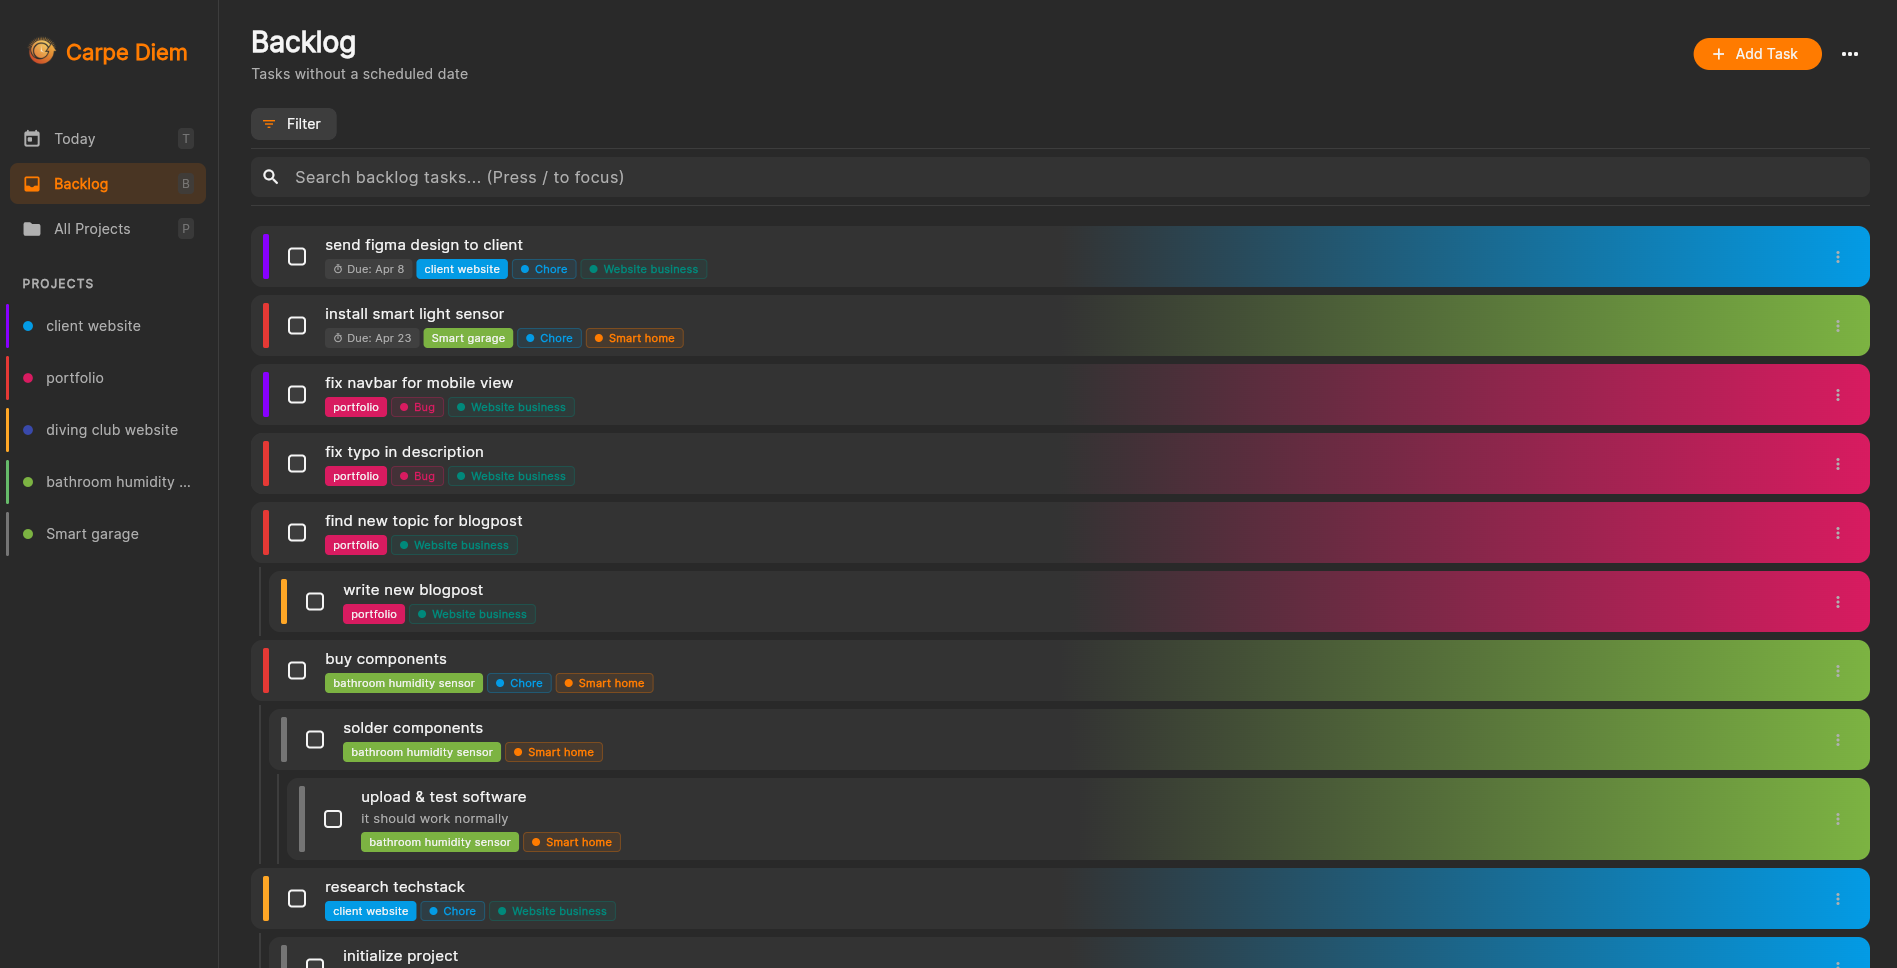Open the Filter dropdown
Screen dimensions: 1897x968
[x=293, y=124]
